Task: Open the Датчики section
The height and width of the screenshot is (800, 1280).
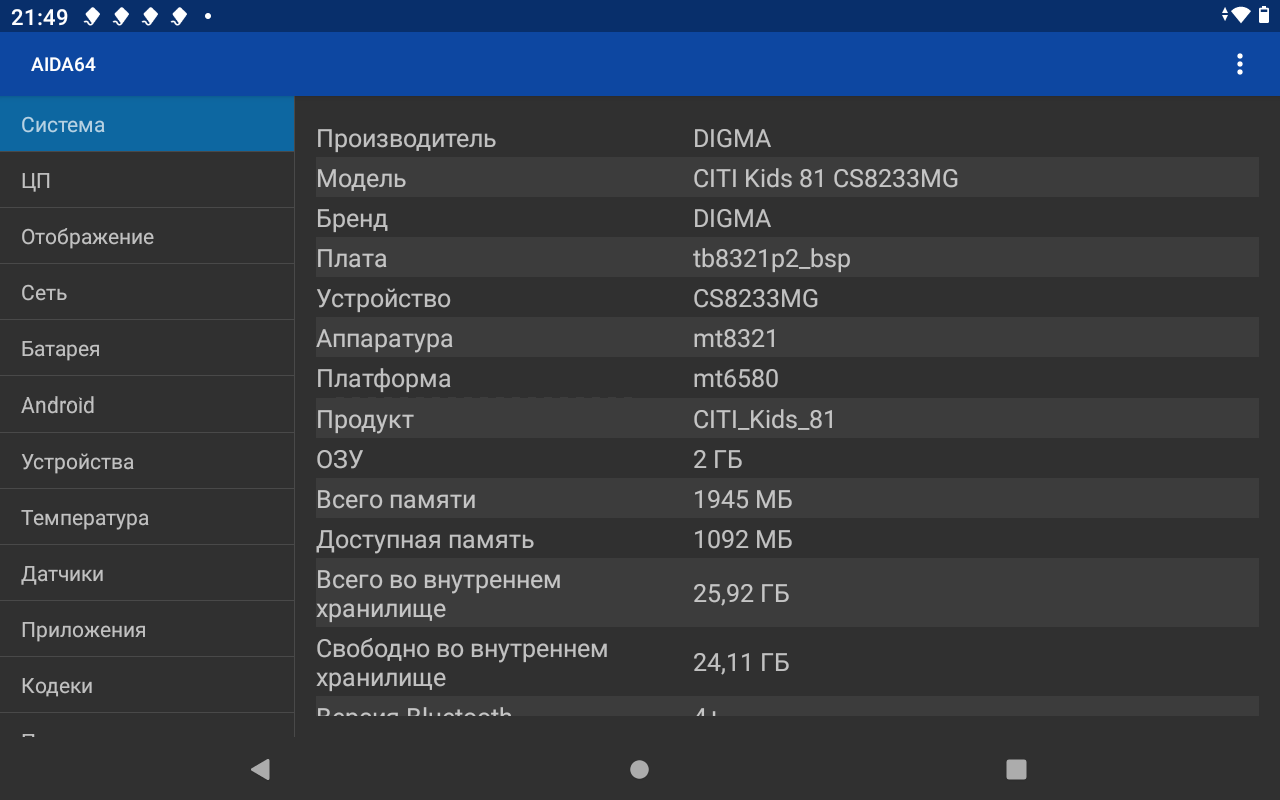Action: [147, 574]
